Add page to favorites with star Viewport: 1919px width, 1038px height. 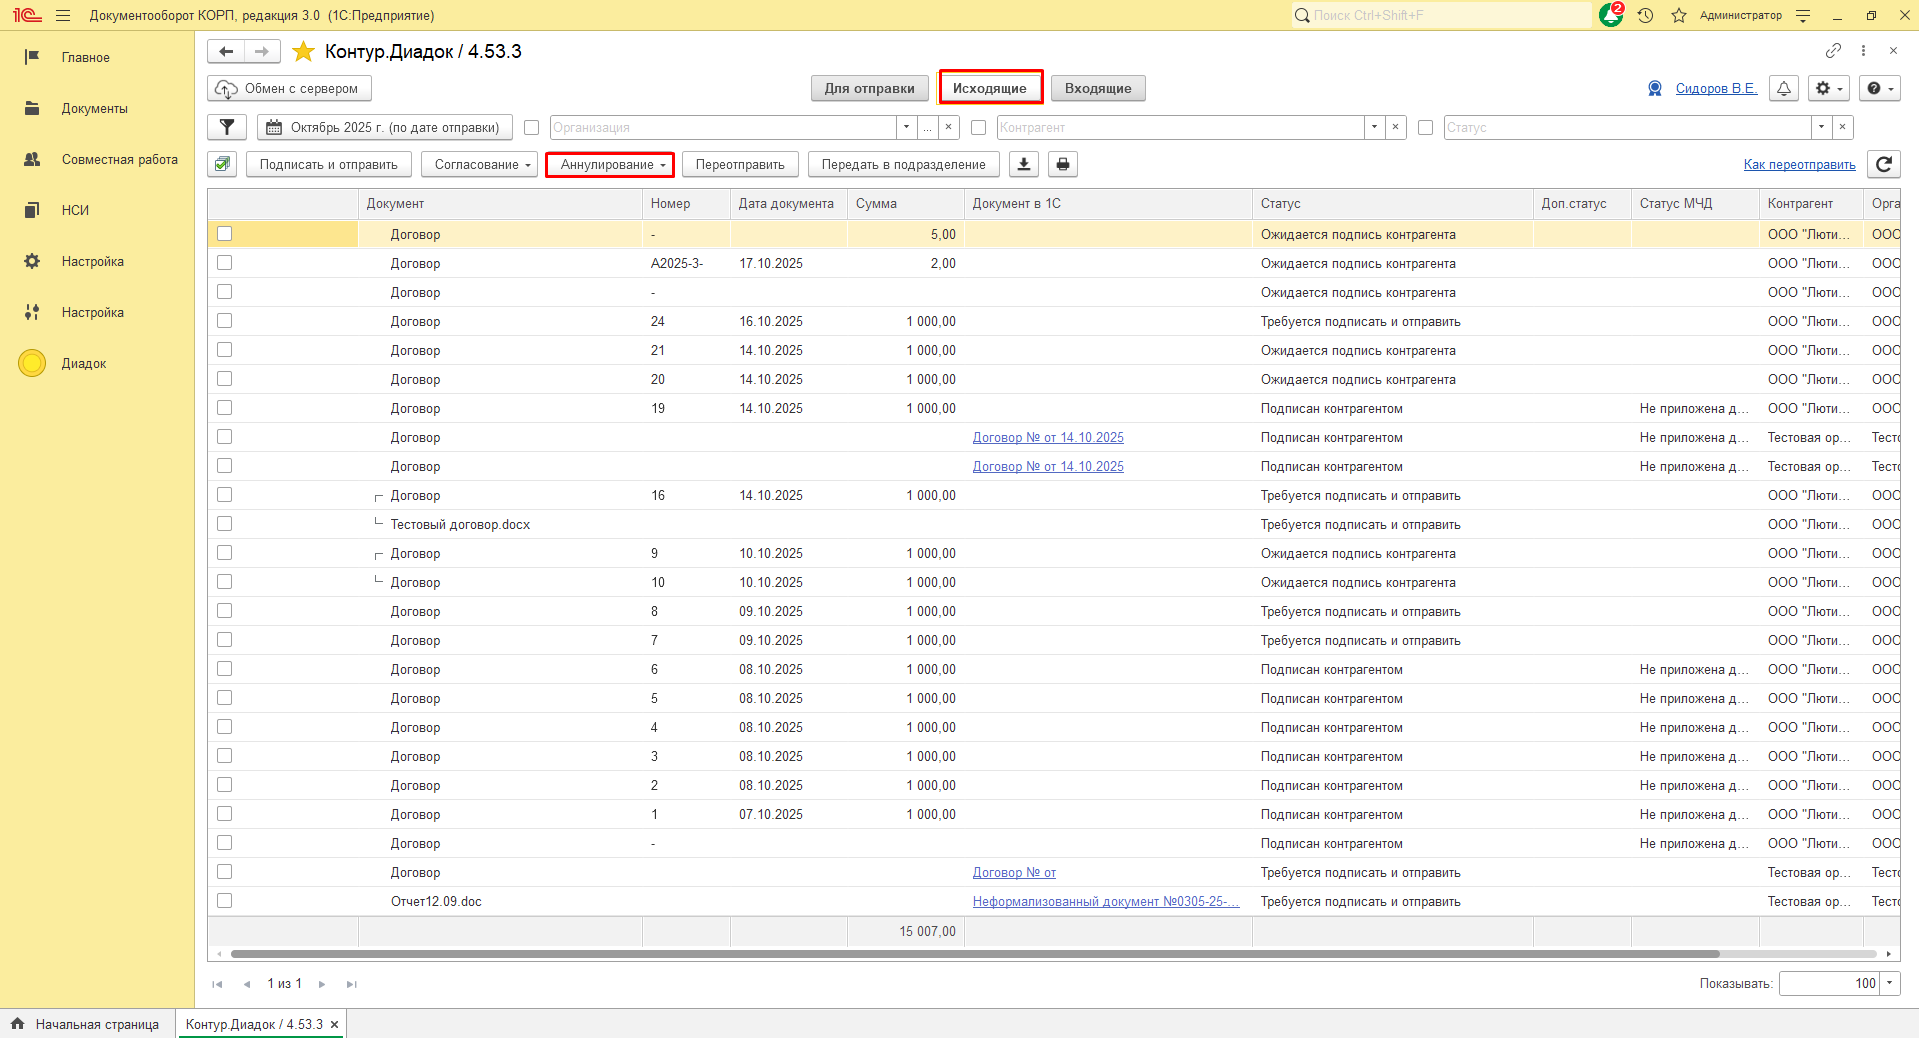(303, 51)
